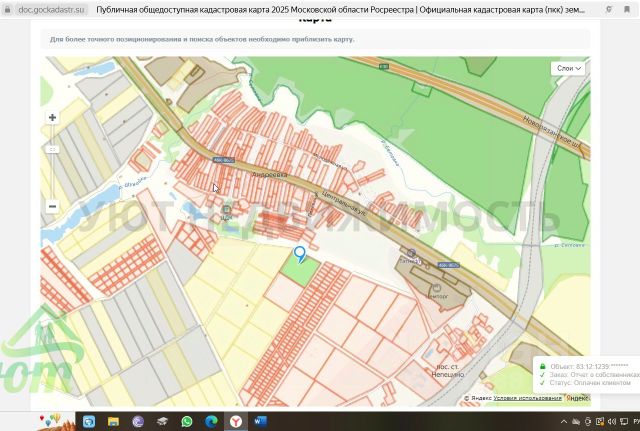The width and height of the screenshot is (640, 431).
Task: Open Условия использования link
Action: tap(527, 398)
